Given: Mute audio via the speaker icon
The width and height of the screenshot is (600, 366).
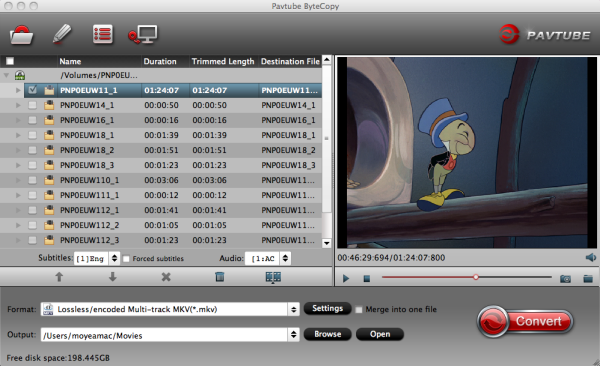Looking at the screenshot, I should point(590,257).
